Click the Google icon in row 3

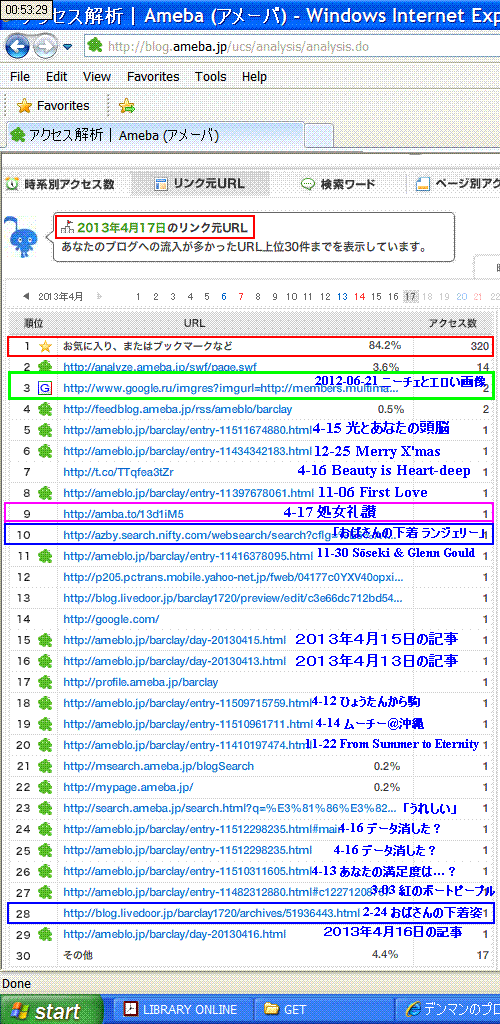[45, 388]
